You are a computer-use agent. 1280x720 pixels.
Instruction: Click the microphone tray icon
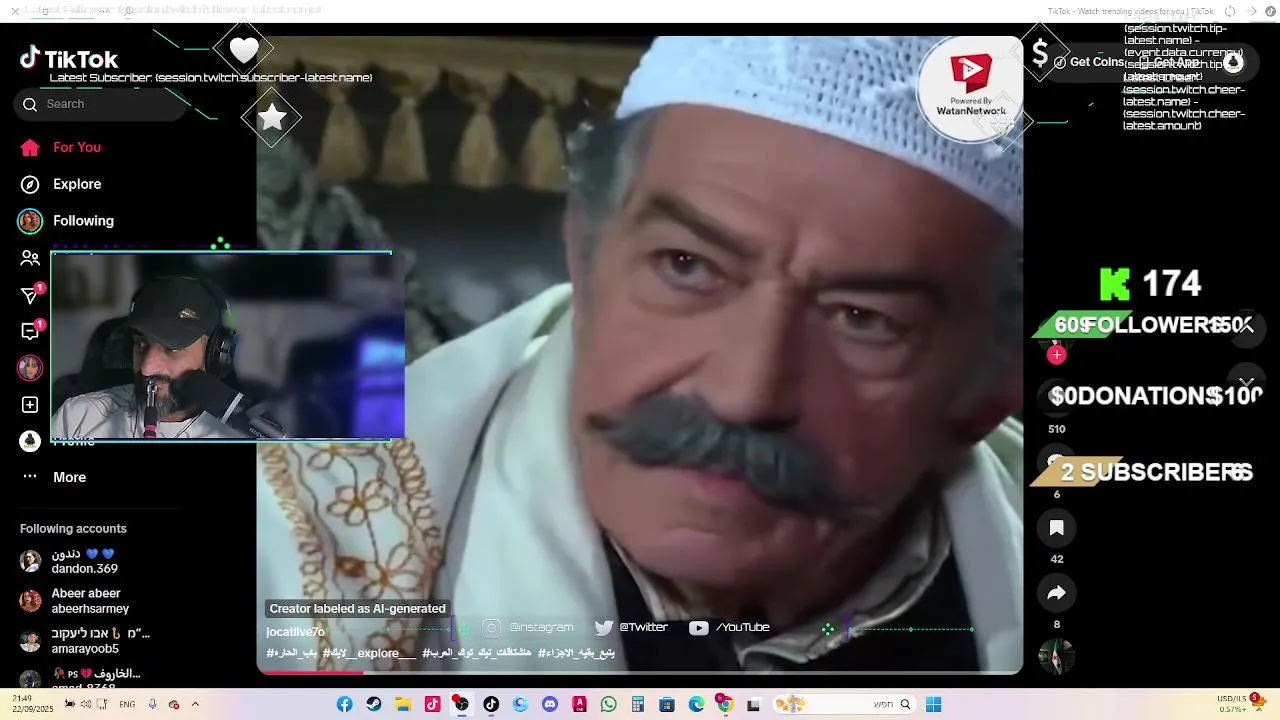152,704
